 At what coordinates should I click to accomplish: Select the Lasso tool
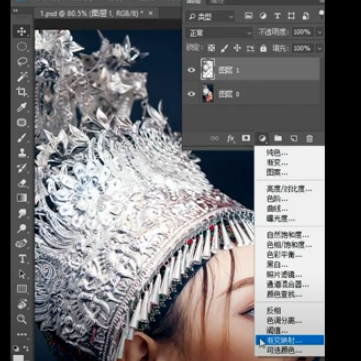[22, 62]
